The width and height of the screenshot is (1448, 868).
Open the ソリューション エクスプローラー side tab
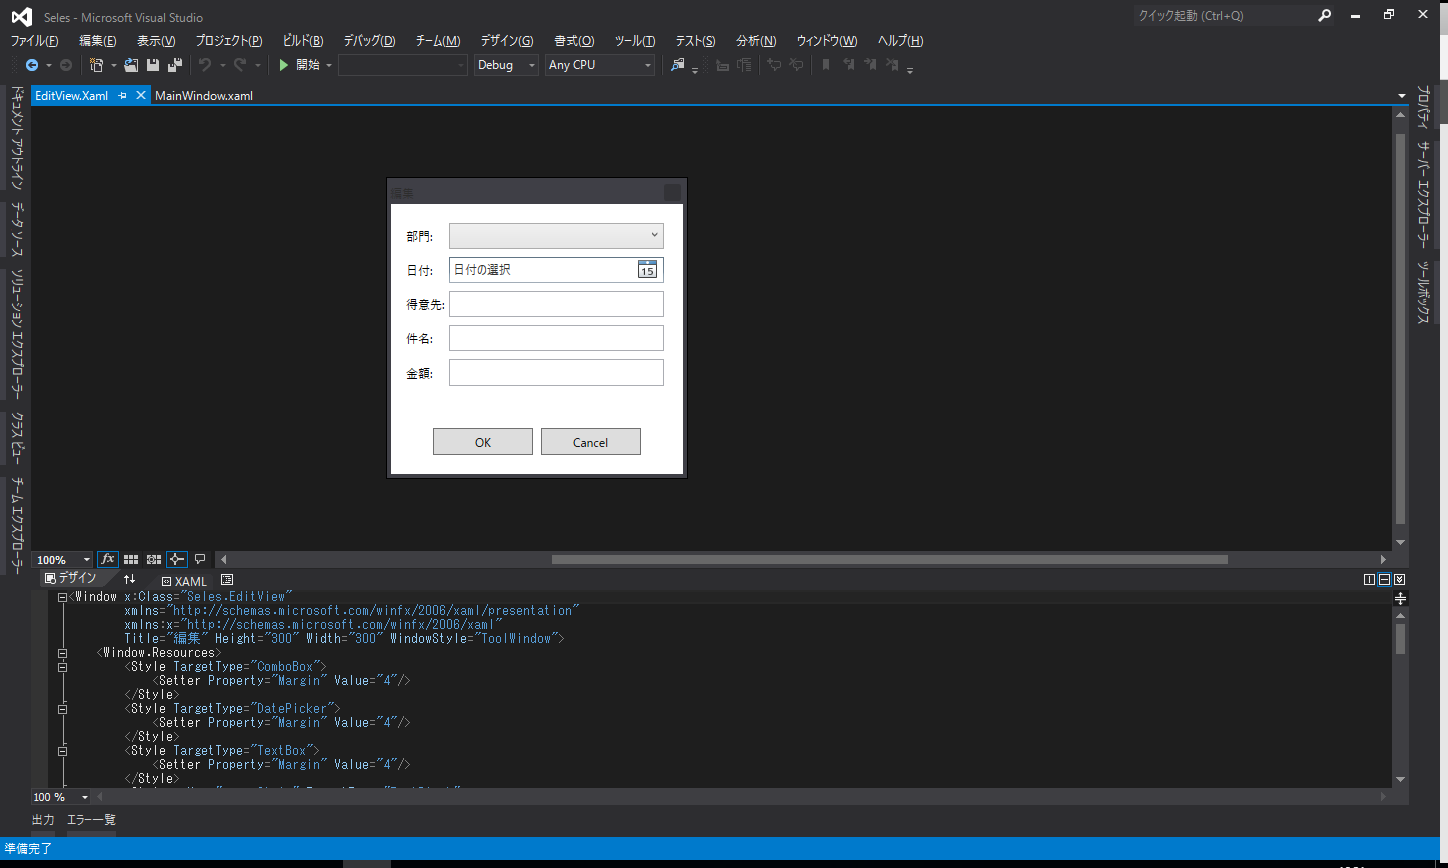17,334
